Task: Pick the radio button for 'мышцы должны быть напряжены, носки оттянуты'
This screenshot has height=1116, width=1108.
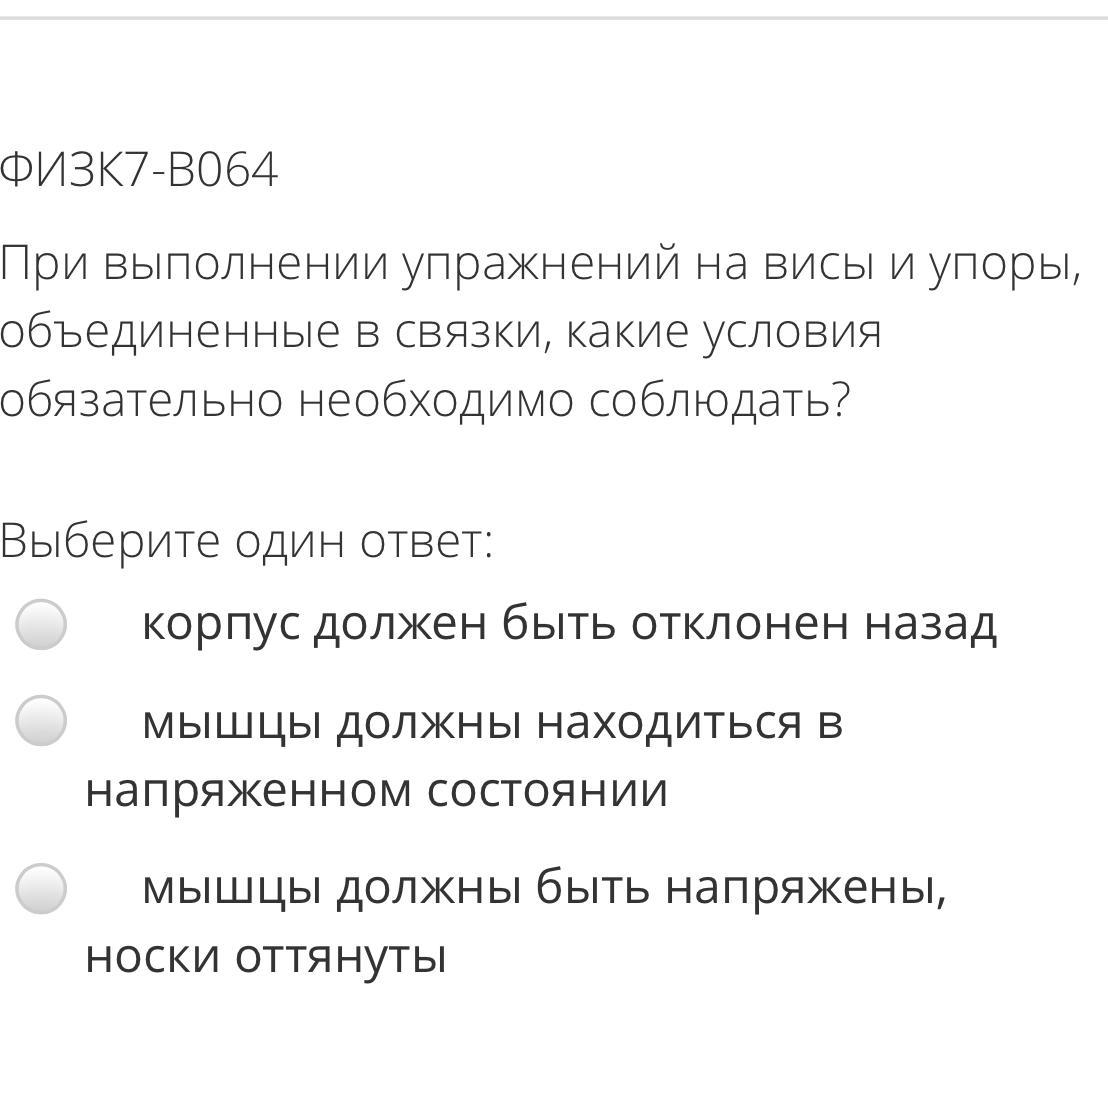Action: 41,888
